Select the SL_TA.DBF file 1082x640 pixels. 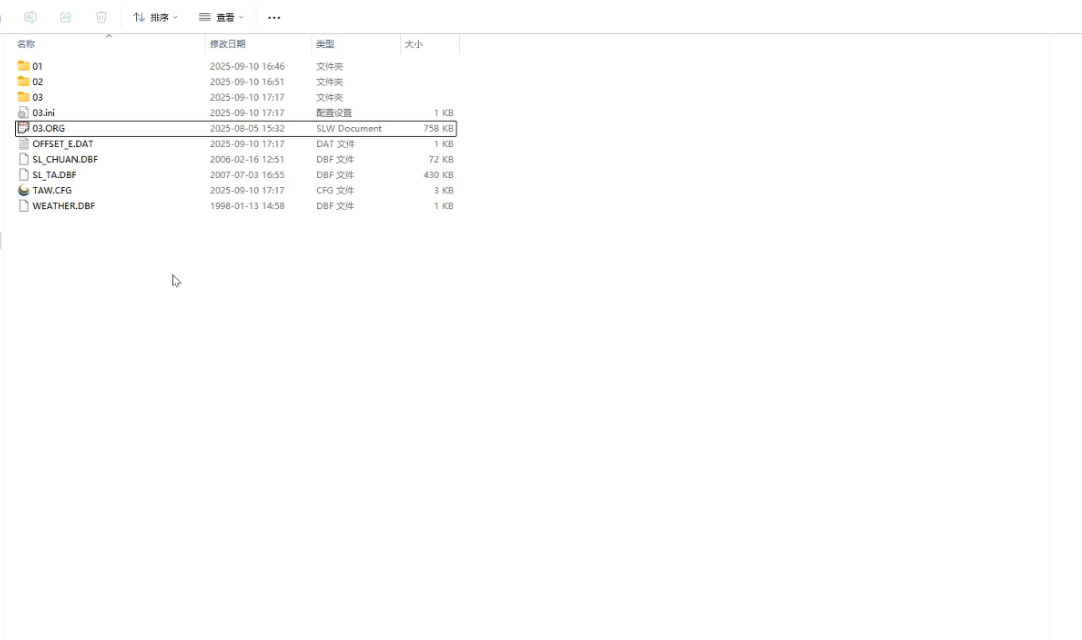click(x=54, y=175)
